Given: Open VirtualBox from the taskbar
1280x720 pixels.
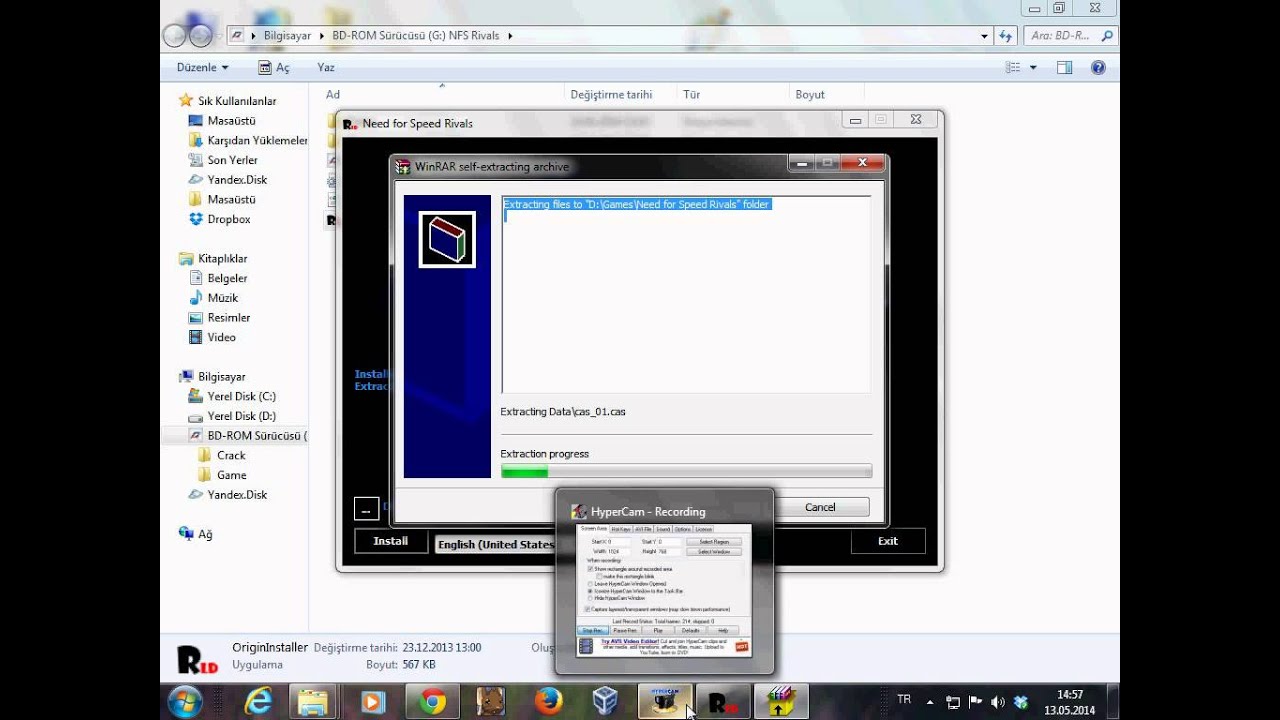Looking at the screenshot, I should (605, 702).
